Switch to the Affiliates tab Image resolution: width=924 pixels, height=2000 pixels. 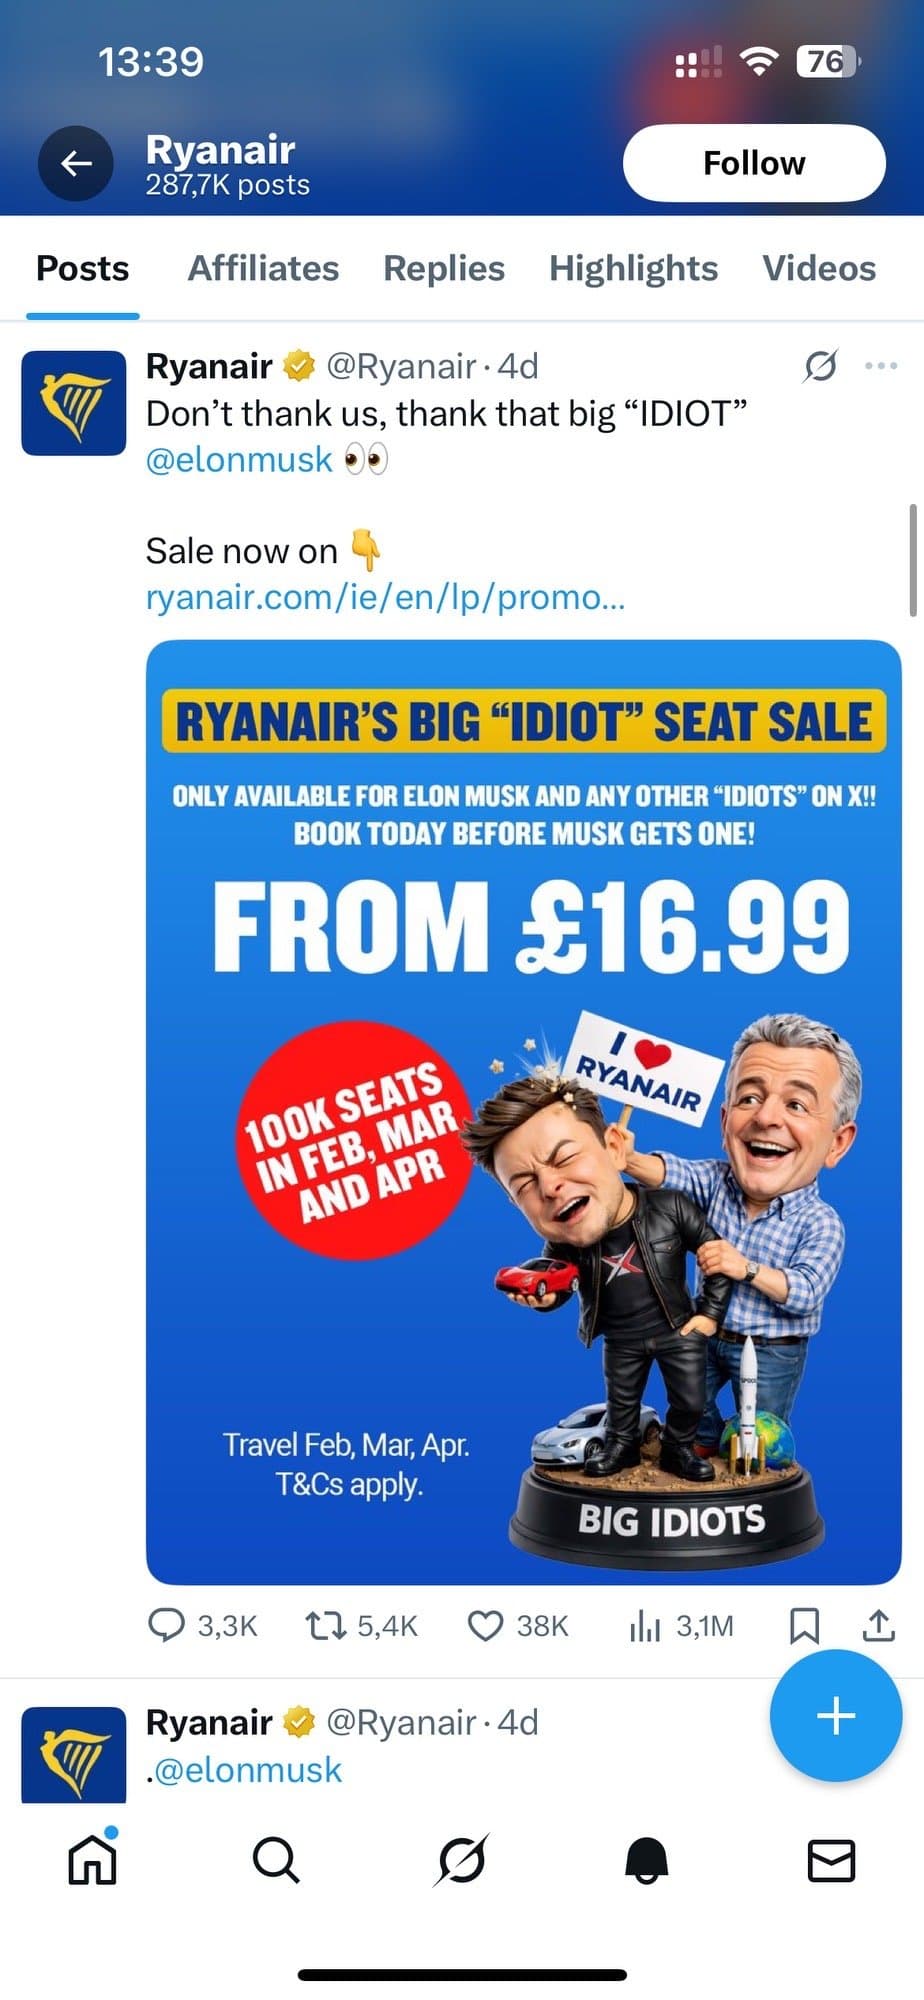coord(263,268)
